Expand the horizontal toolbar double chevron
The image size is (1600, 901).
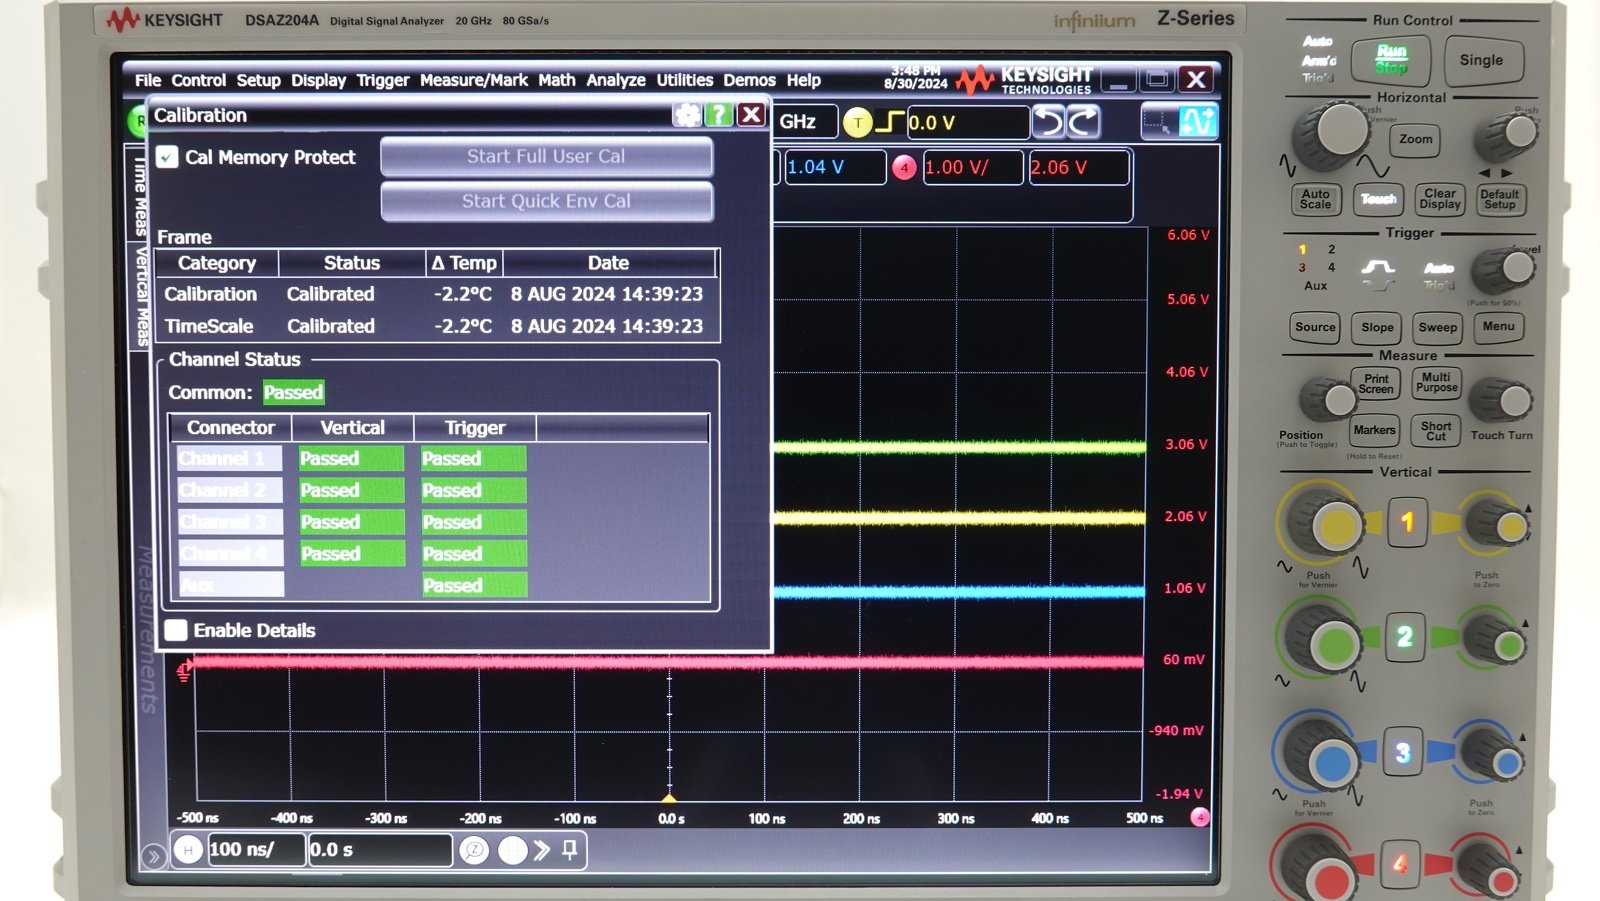(x=541, y=850)
